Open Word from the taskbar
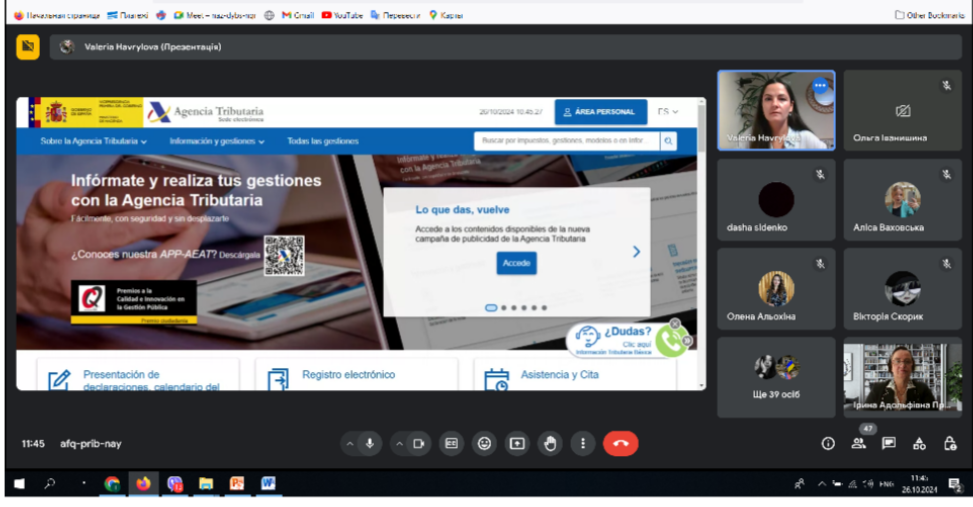The image size is (973, 507). coord(268,484)
